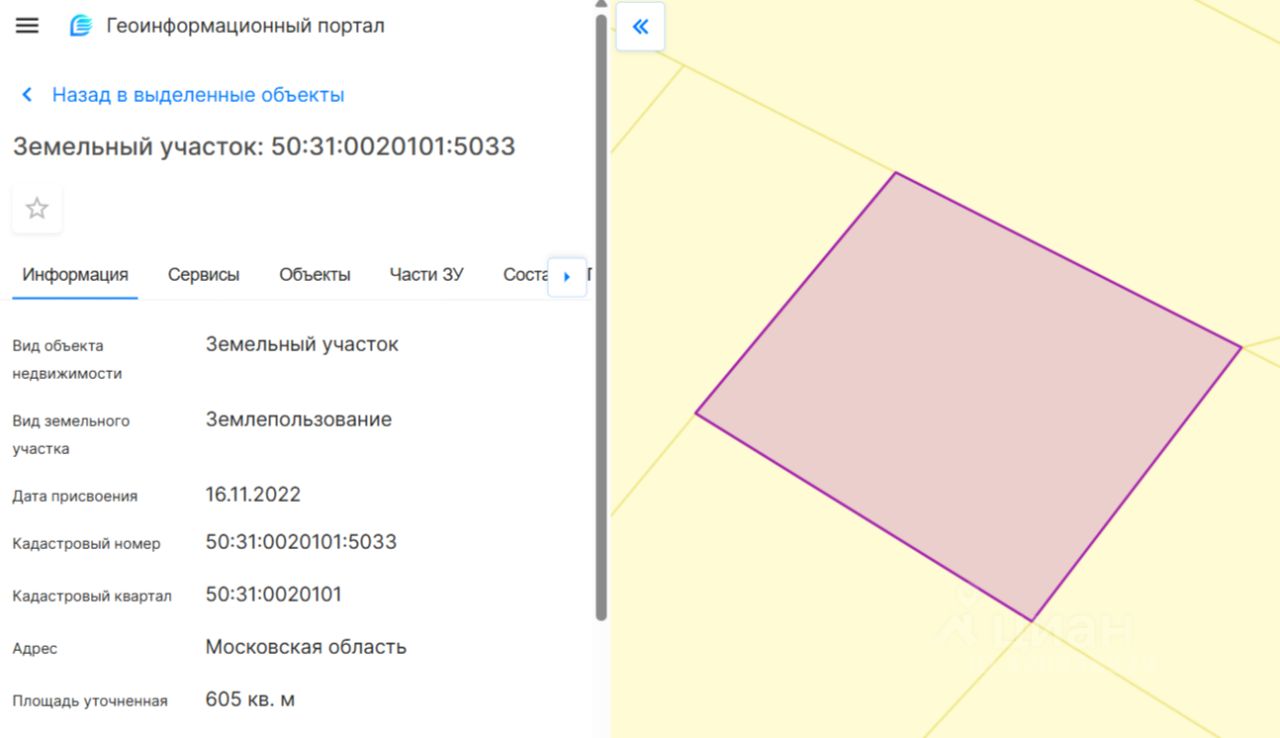Click cadastral number value 50:31:0020101:5033 in table
Screen dimensions: 1280x738
pyautogui.click(x=301, y=542)
